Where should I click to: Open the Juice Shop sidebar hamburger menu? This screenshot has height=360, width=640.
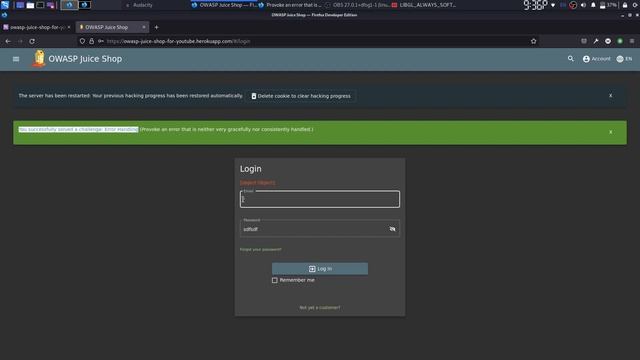click(x=16, y=59)
